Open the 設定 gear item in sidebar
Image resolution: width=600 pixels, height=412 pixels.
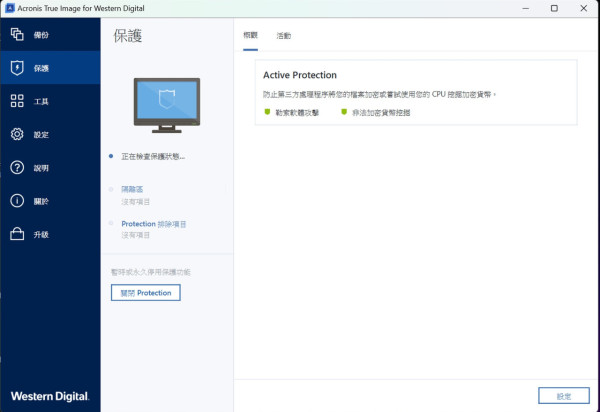50,134
